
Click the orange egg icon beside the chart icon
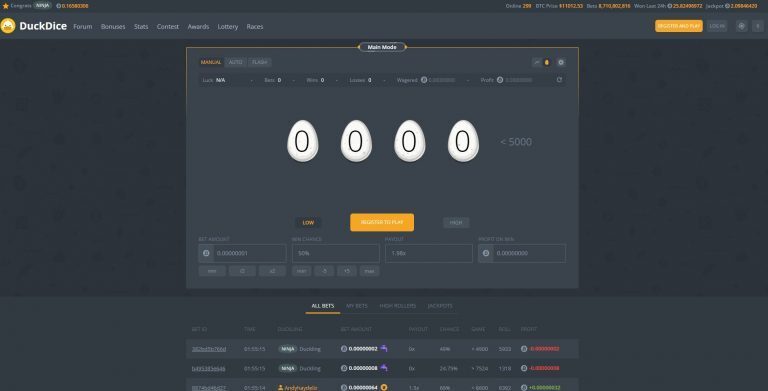pyautogui.click(x=547, y=62)
